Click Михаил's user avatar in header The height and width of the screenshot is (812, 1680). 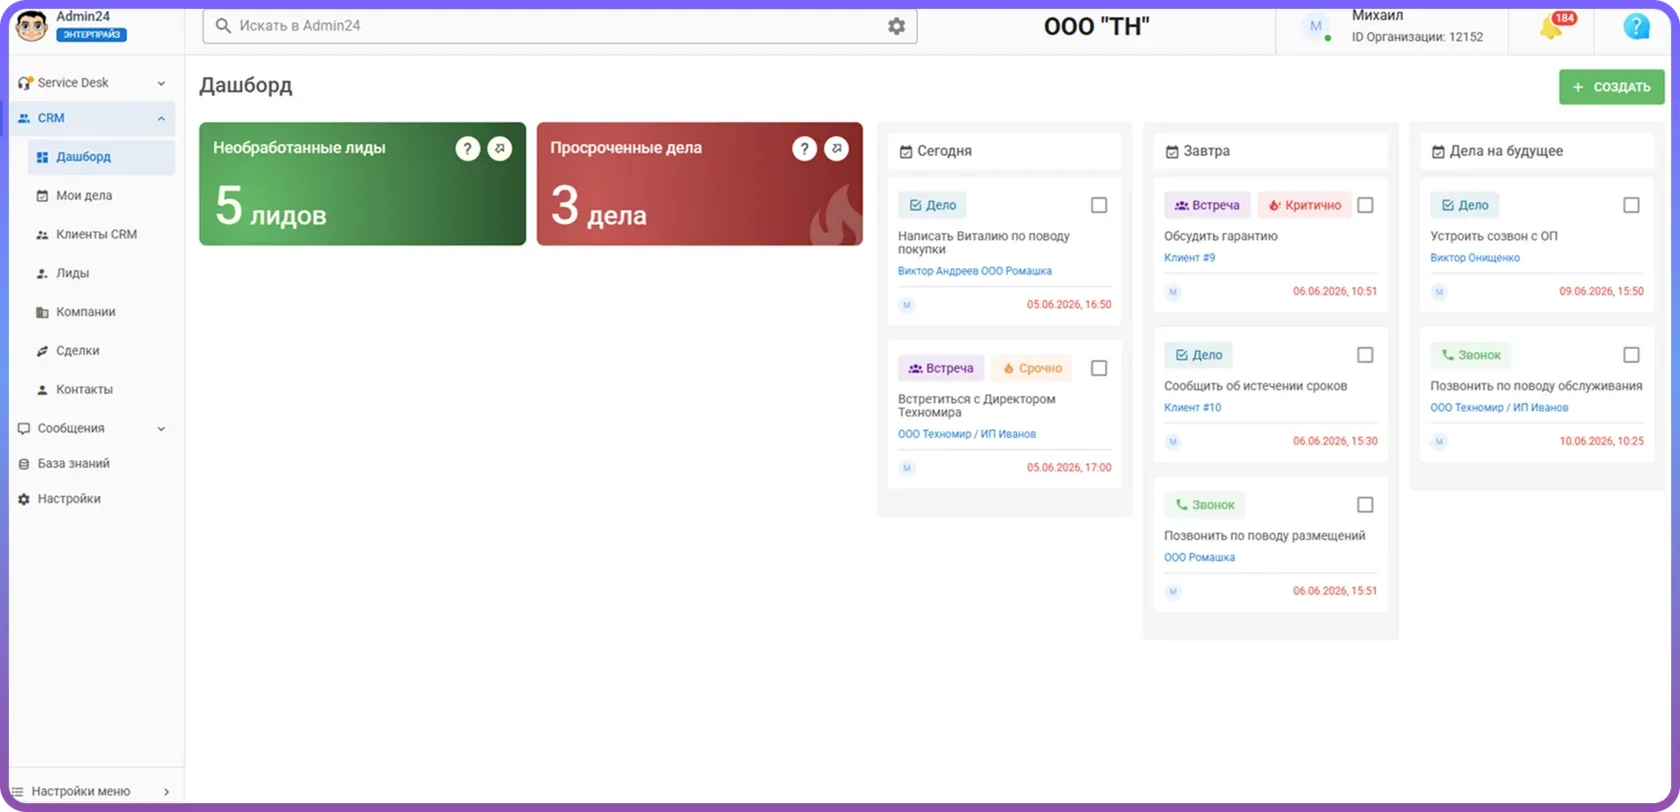pos(1316,27)
